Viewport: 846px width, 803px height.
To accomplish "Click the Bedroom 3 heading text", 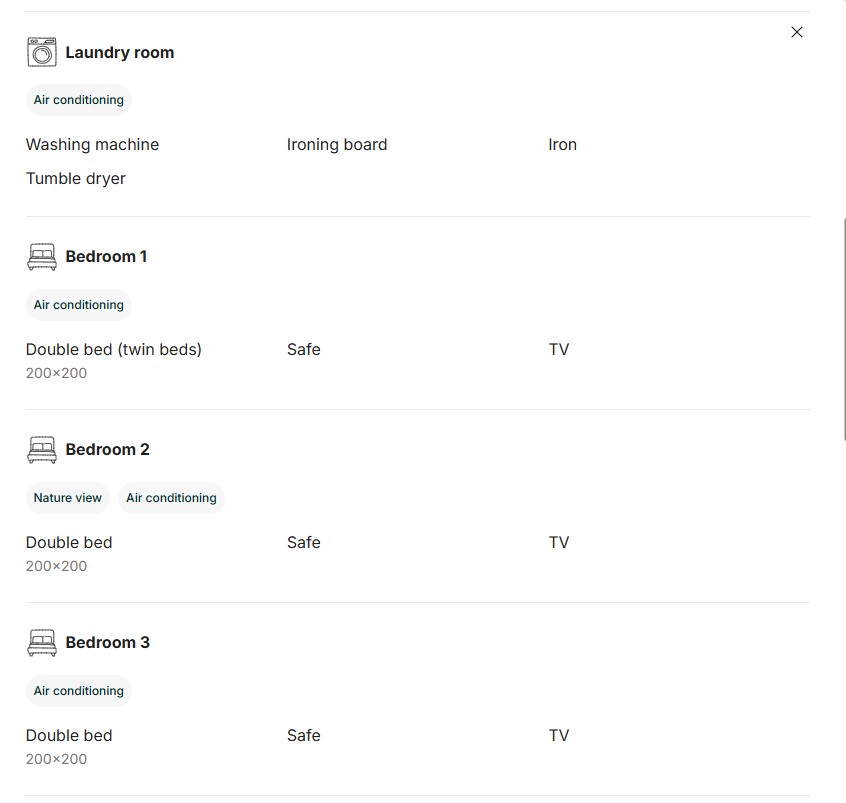I will coord(107,643).
